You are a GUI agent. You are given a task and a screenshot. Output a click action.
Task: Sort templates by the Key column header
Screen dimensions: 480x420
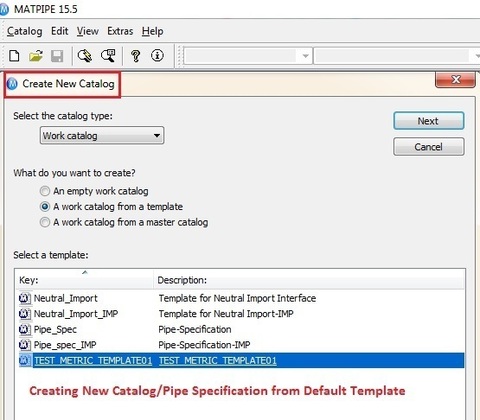pyautogui.click(x=85, y=279)
